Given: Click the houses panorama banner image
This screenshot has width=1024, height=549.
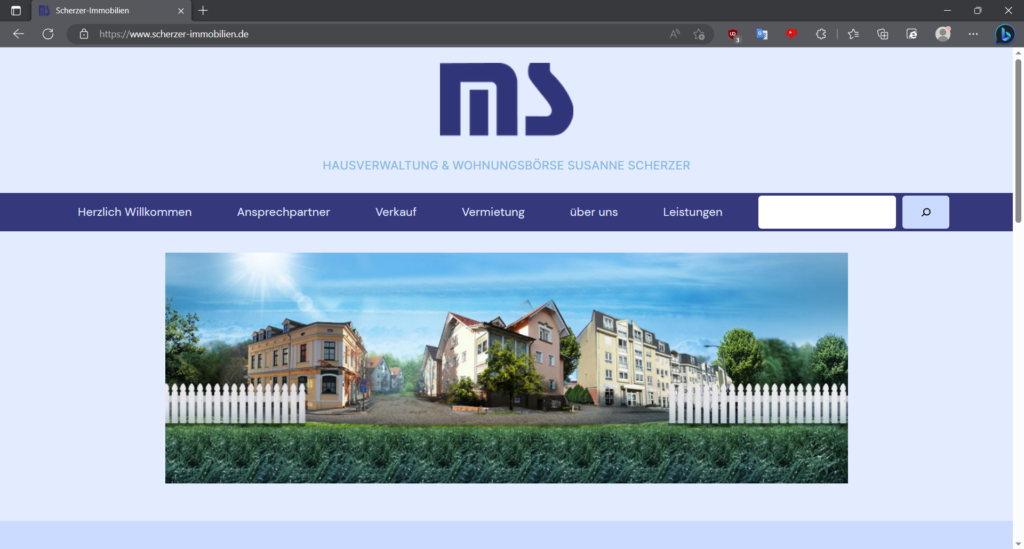Looking at the screenshot, I should point(506,368).
